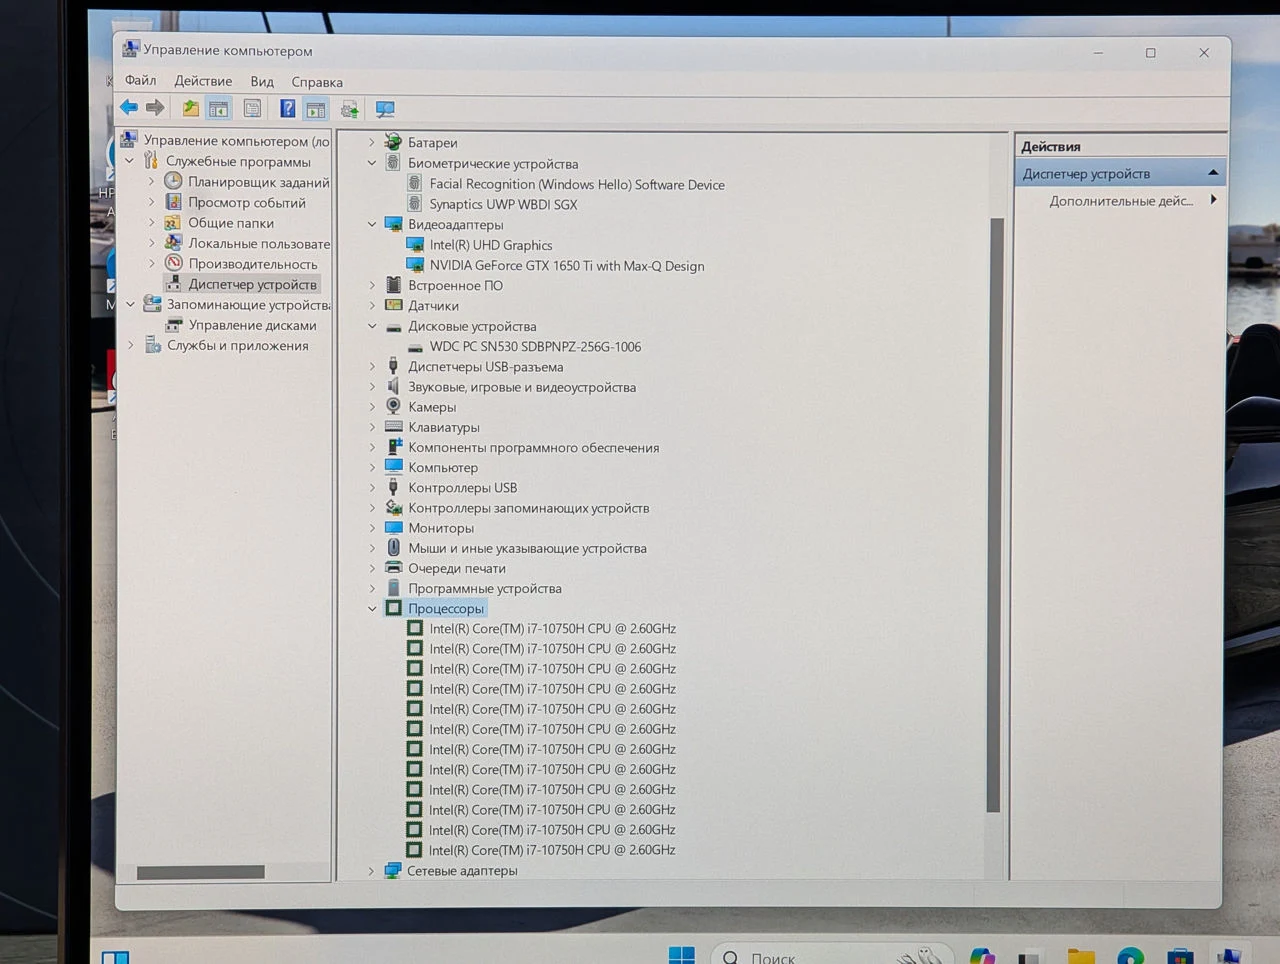Click the Очереди печати printer icon
The image size is (1280, 964).
393,568
